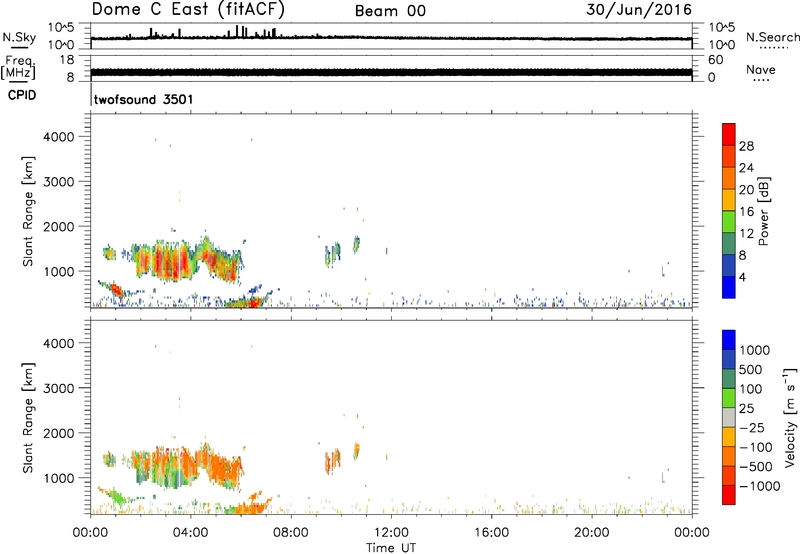Viewport: 800px width, 554px height.
Task: Click the 'Freq. [MHz]' label
Action: pyautogui.click(x=19, y=68)
